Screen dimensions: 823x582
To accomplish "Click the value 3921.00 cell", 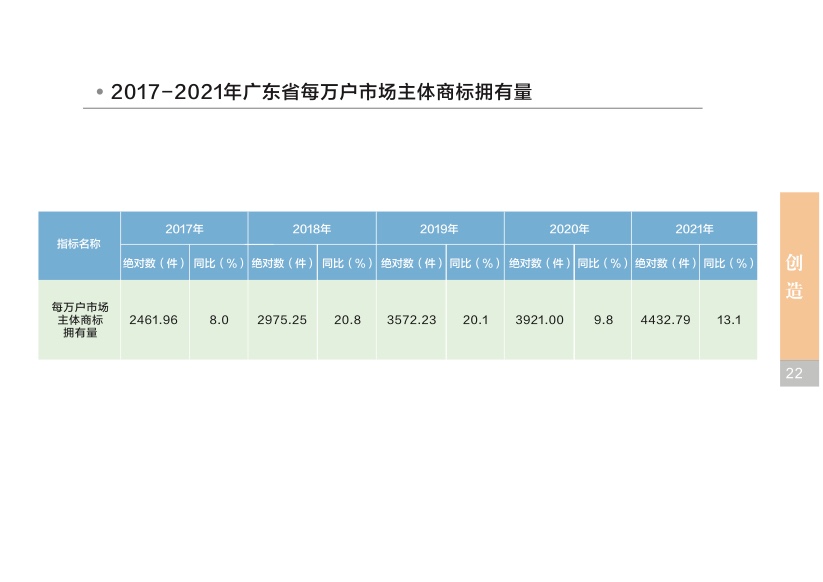I will (539, 320).
